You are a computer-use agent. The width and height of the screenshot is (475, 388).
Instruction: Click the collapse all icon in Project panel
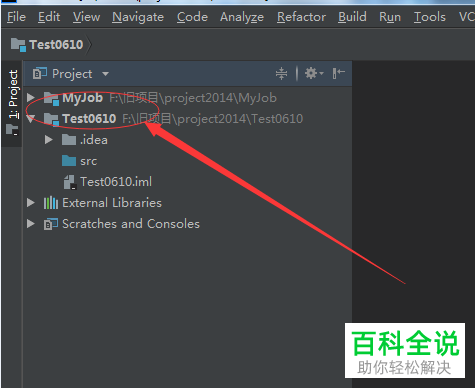coord(281,73)
